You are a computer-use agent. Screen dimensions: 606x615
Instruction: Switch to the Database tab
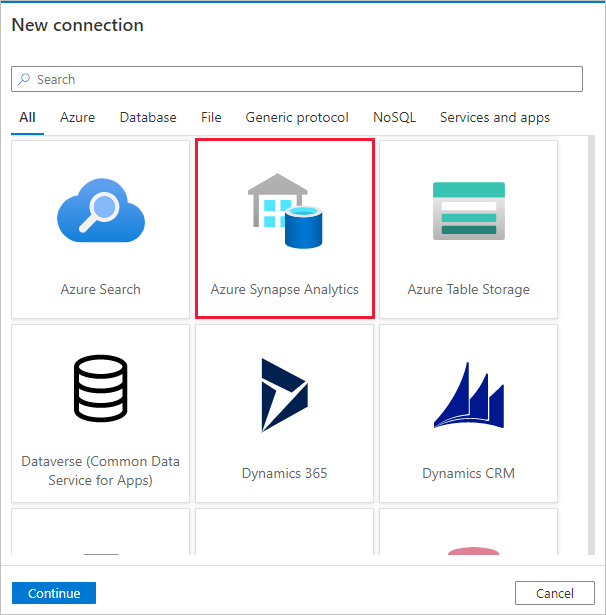[148, 117]
